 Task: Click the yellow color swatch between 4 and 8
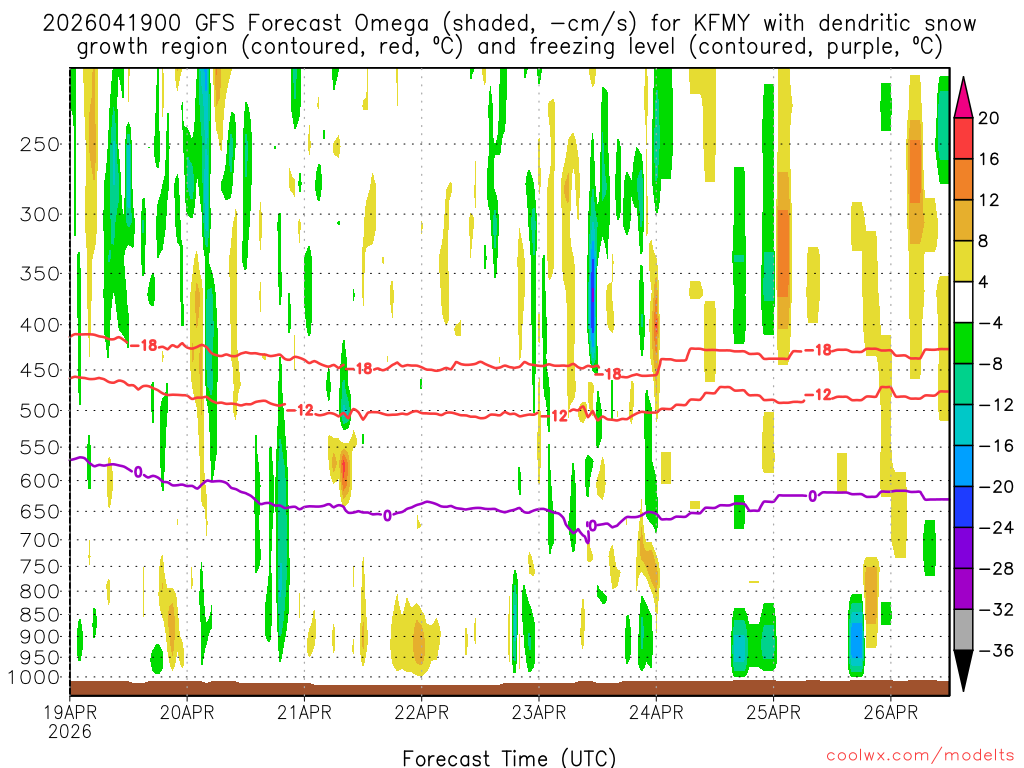(963, 262)
